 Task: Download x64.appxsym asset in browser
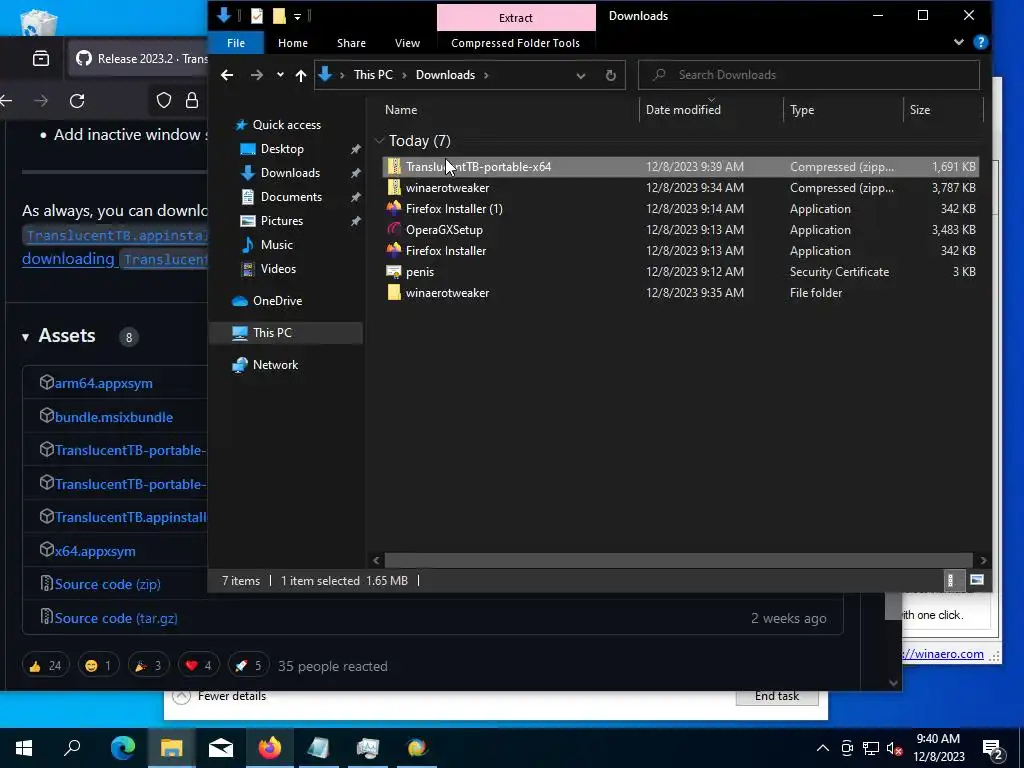(x=95, y=551)
